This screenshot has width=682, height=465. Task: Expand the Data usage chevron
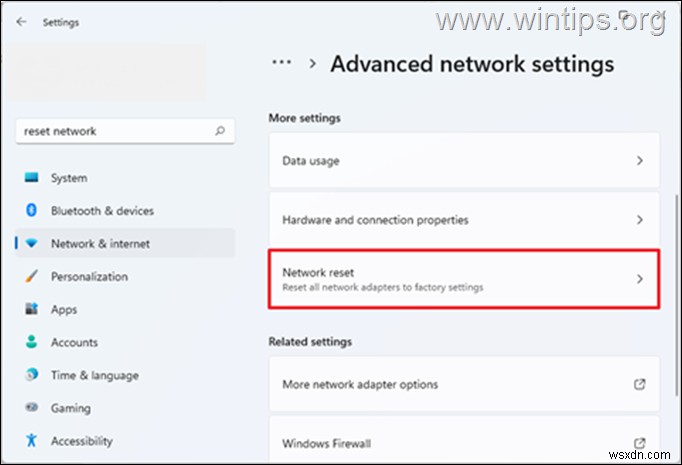click(640, 160)
